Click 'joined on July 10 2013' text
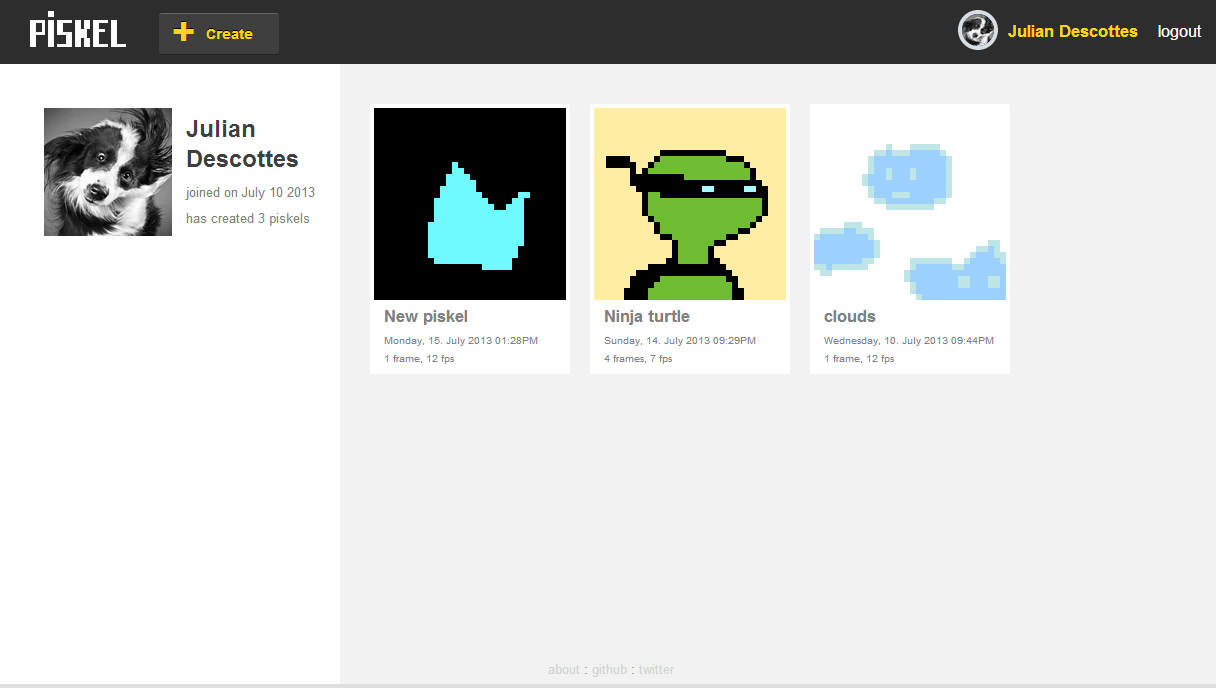The width and height of the screenshot is (1216, 688). (x=250, y=193)
